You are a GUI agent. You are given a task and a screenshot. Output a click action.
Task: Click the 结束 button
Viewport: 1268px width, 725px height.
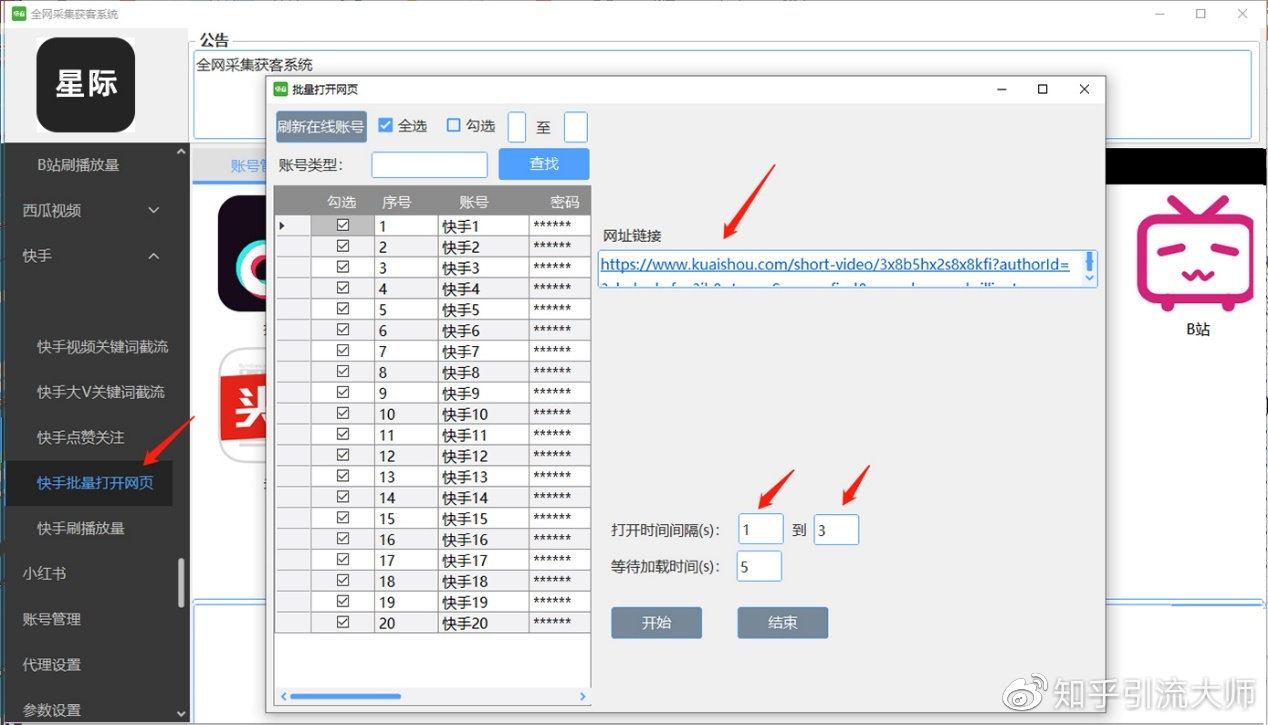pos(783,622)
